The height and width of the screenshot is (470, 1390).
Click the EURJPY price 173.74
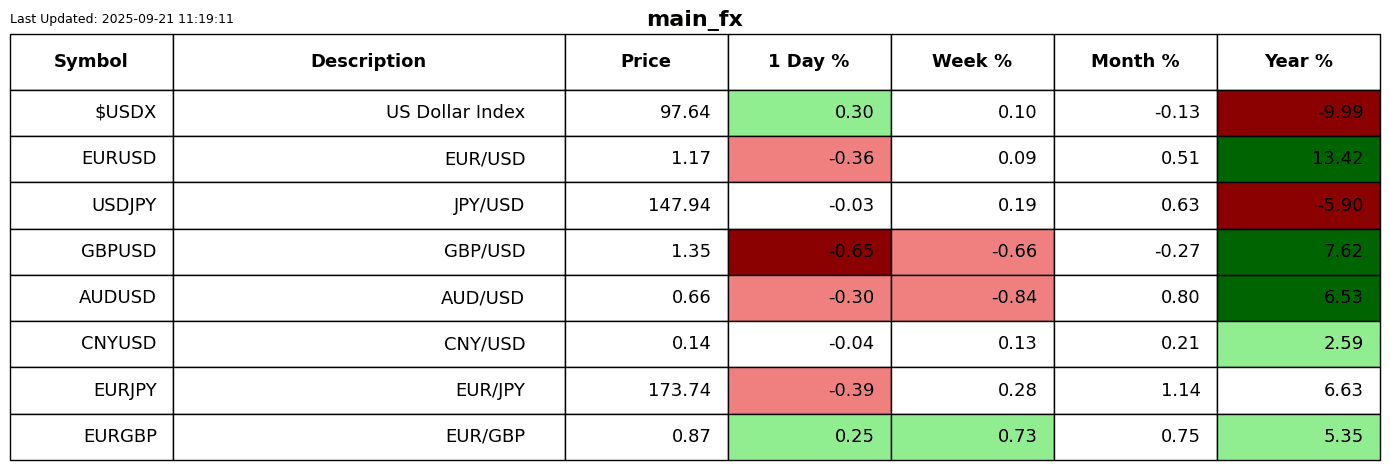[646, 391]
